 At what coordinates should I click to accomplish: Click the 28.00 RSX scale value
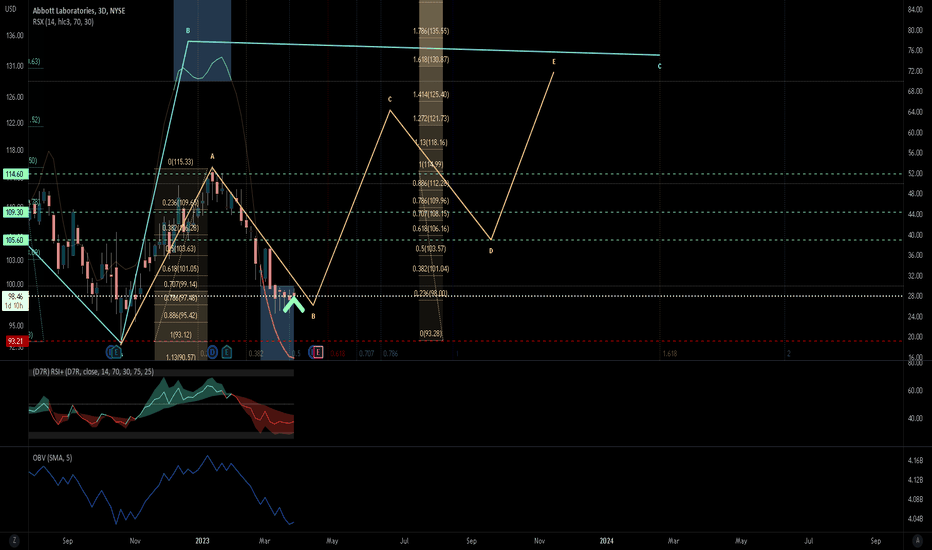[915, 296]
